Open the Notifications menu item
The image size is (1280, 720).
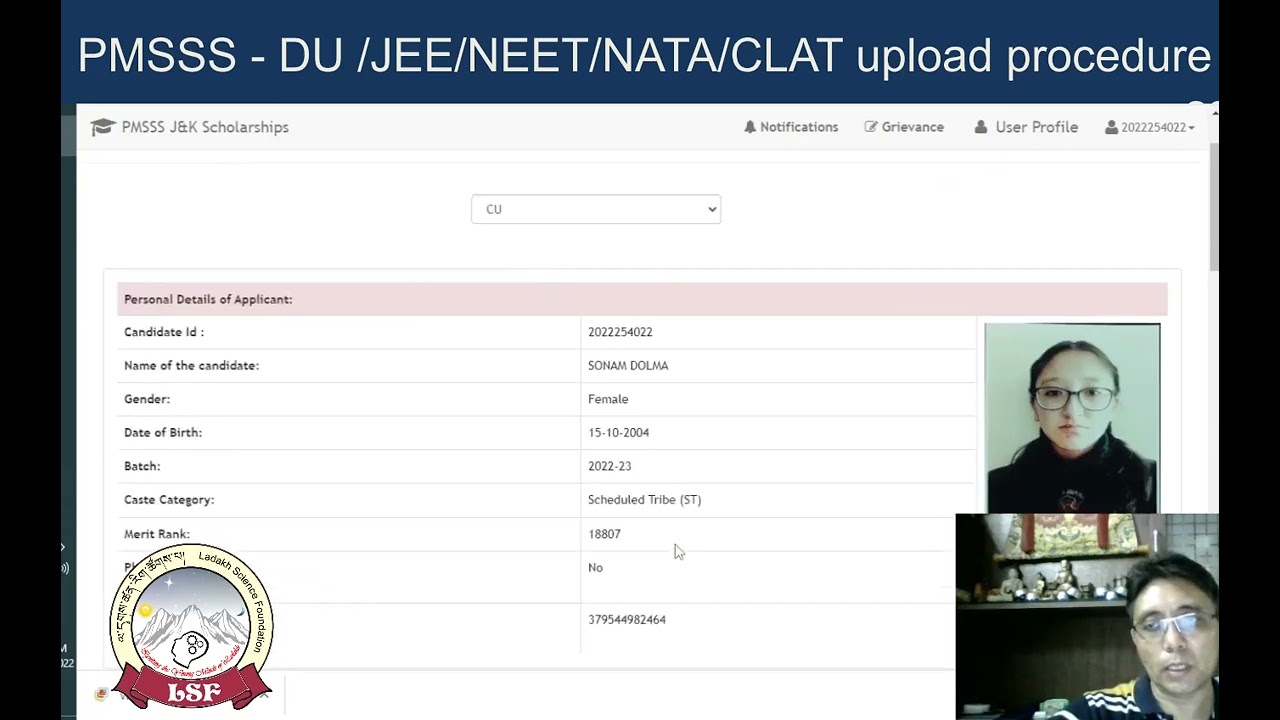coord(799,127)
